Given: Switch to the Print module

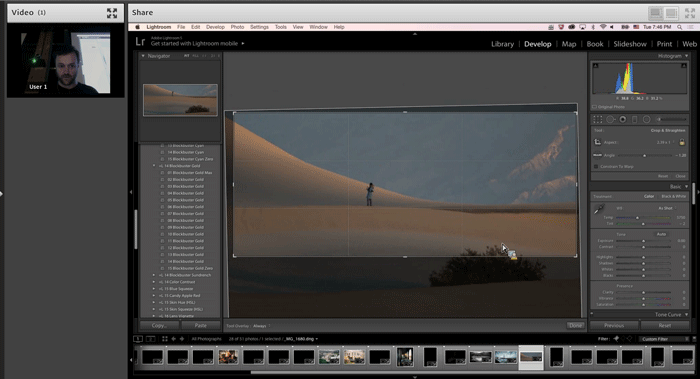Looking at the screenshot, I should click(664, 44).
